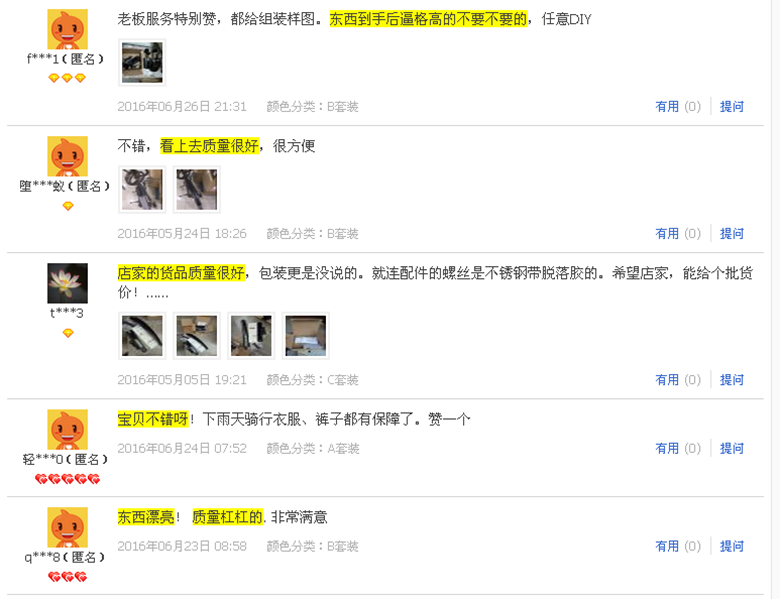Screen dimensions: 780x599
Task: Click the single diamond icon under t***3
Action: coord(68,333)
